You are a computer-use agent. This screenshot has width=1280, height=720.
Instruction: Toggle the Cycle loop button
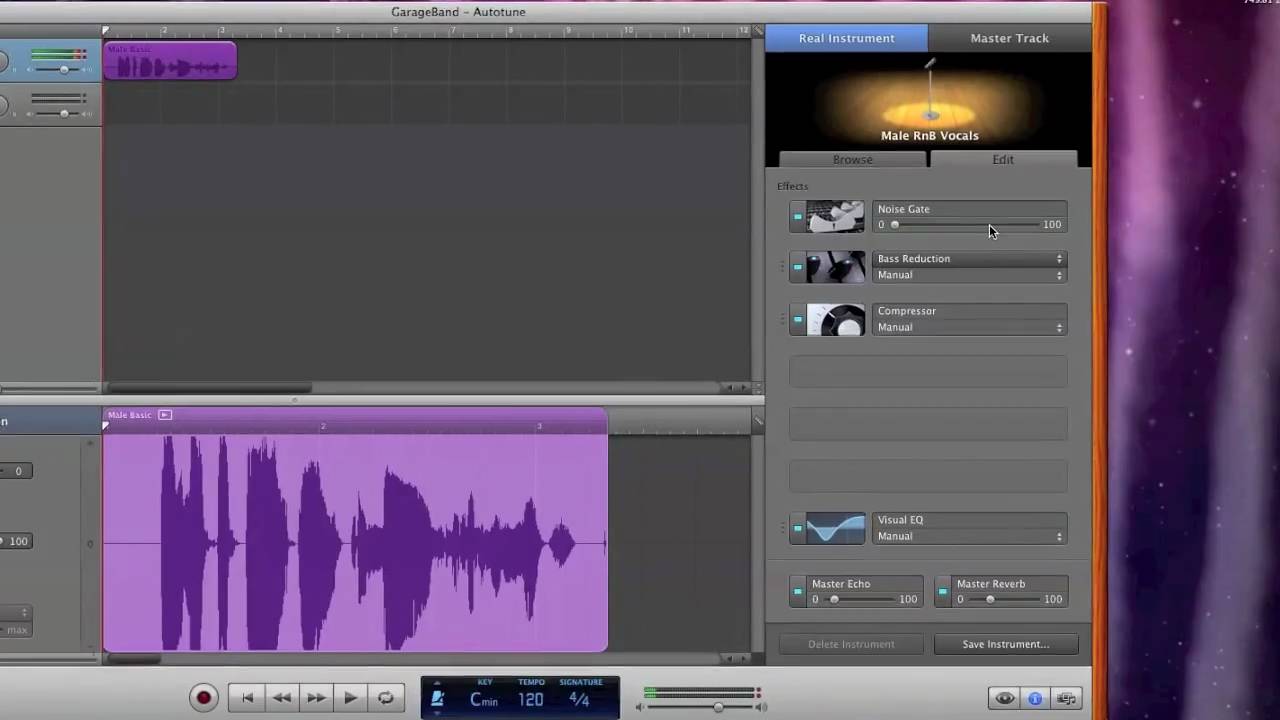point(385,698)
